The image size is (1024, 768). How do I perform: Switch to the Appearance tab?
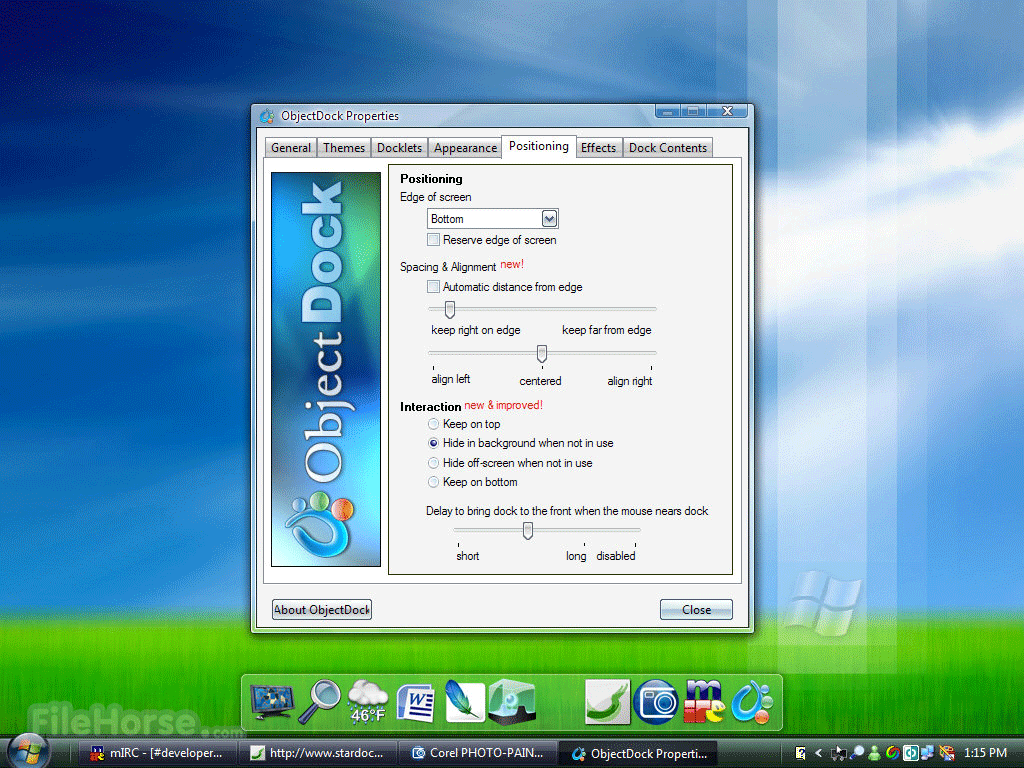pos(465,148)
